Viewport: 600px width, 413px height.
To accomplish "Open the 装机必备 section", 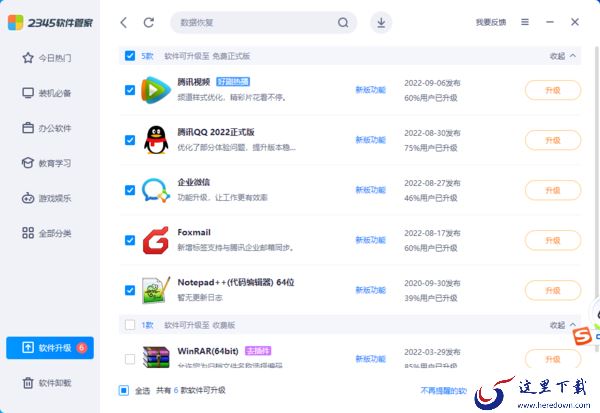I will (47, 93).
